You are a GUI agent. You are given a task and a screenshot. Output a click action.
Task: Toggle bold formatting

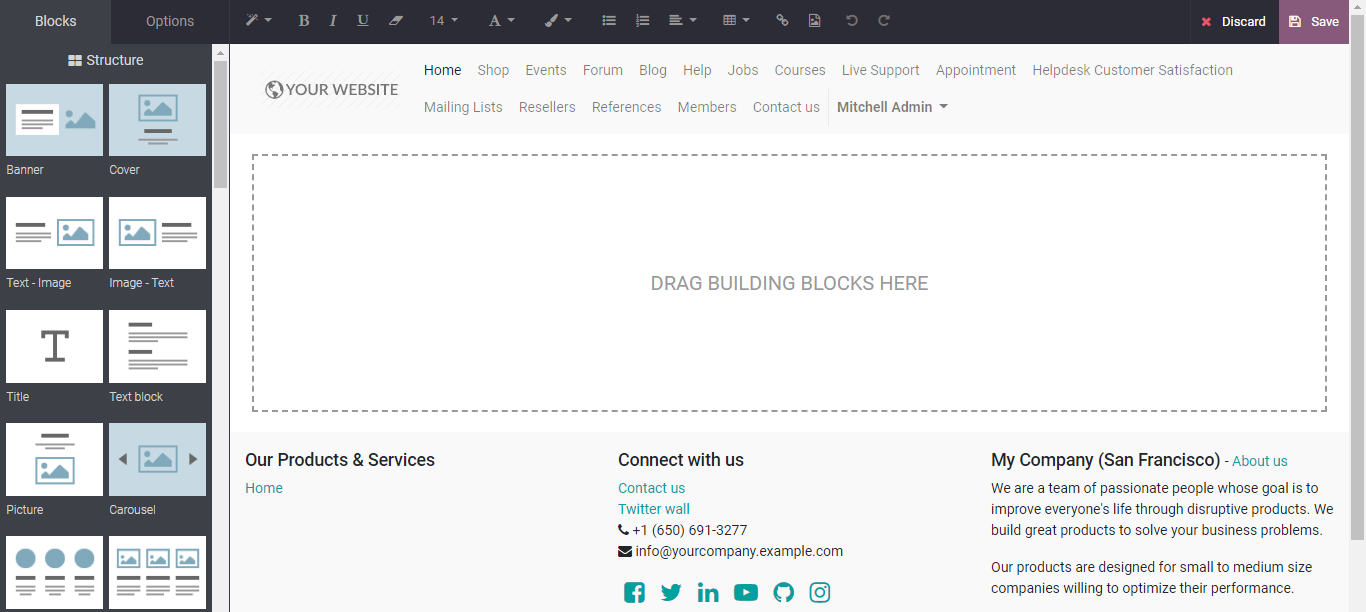[x=304, y=21]
